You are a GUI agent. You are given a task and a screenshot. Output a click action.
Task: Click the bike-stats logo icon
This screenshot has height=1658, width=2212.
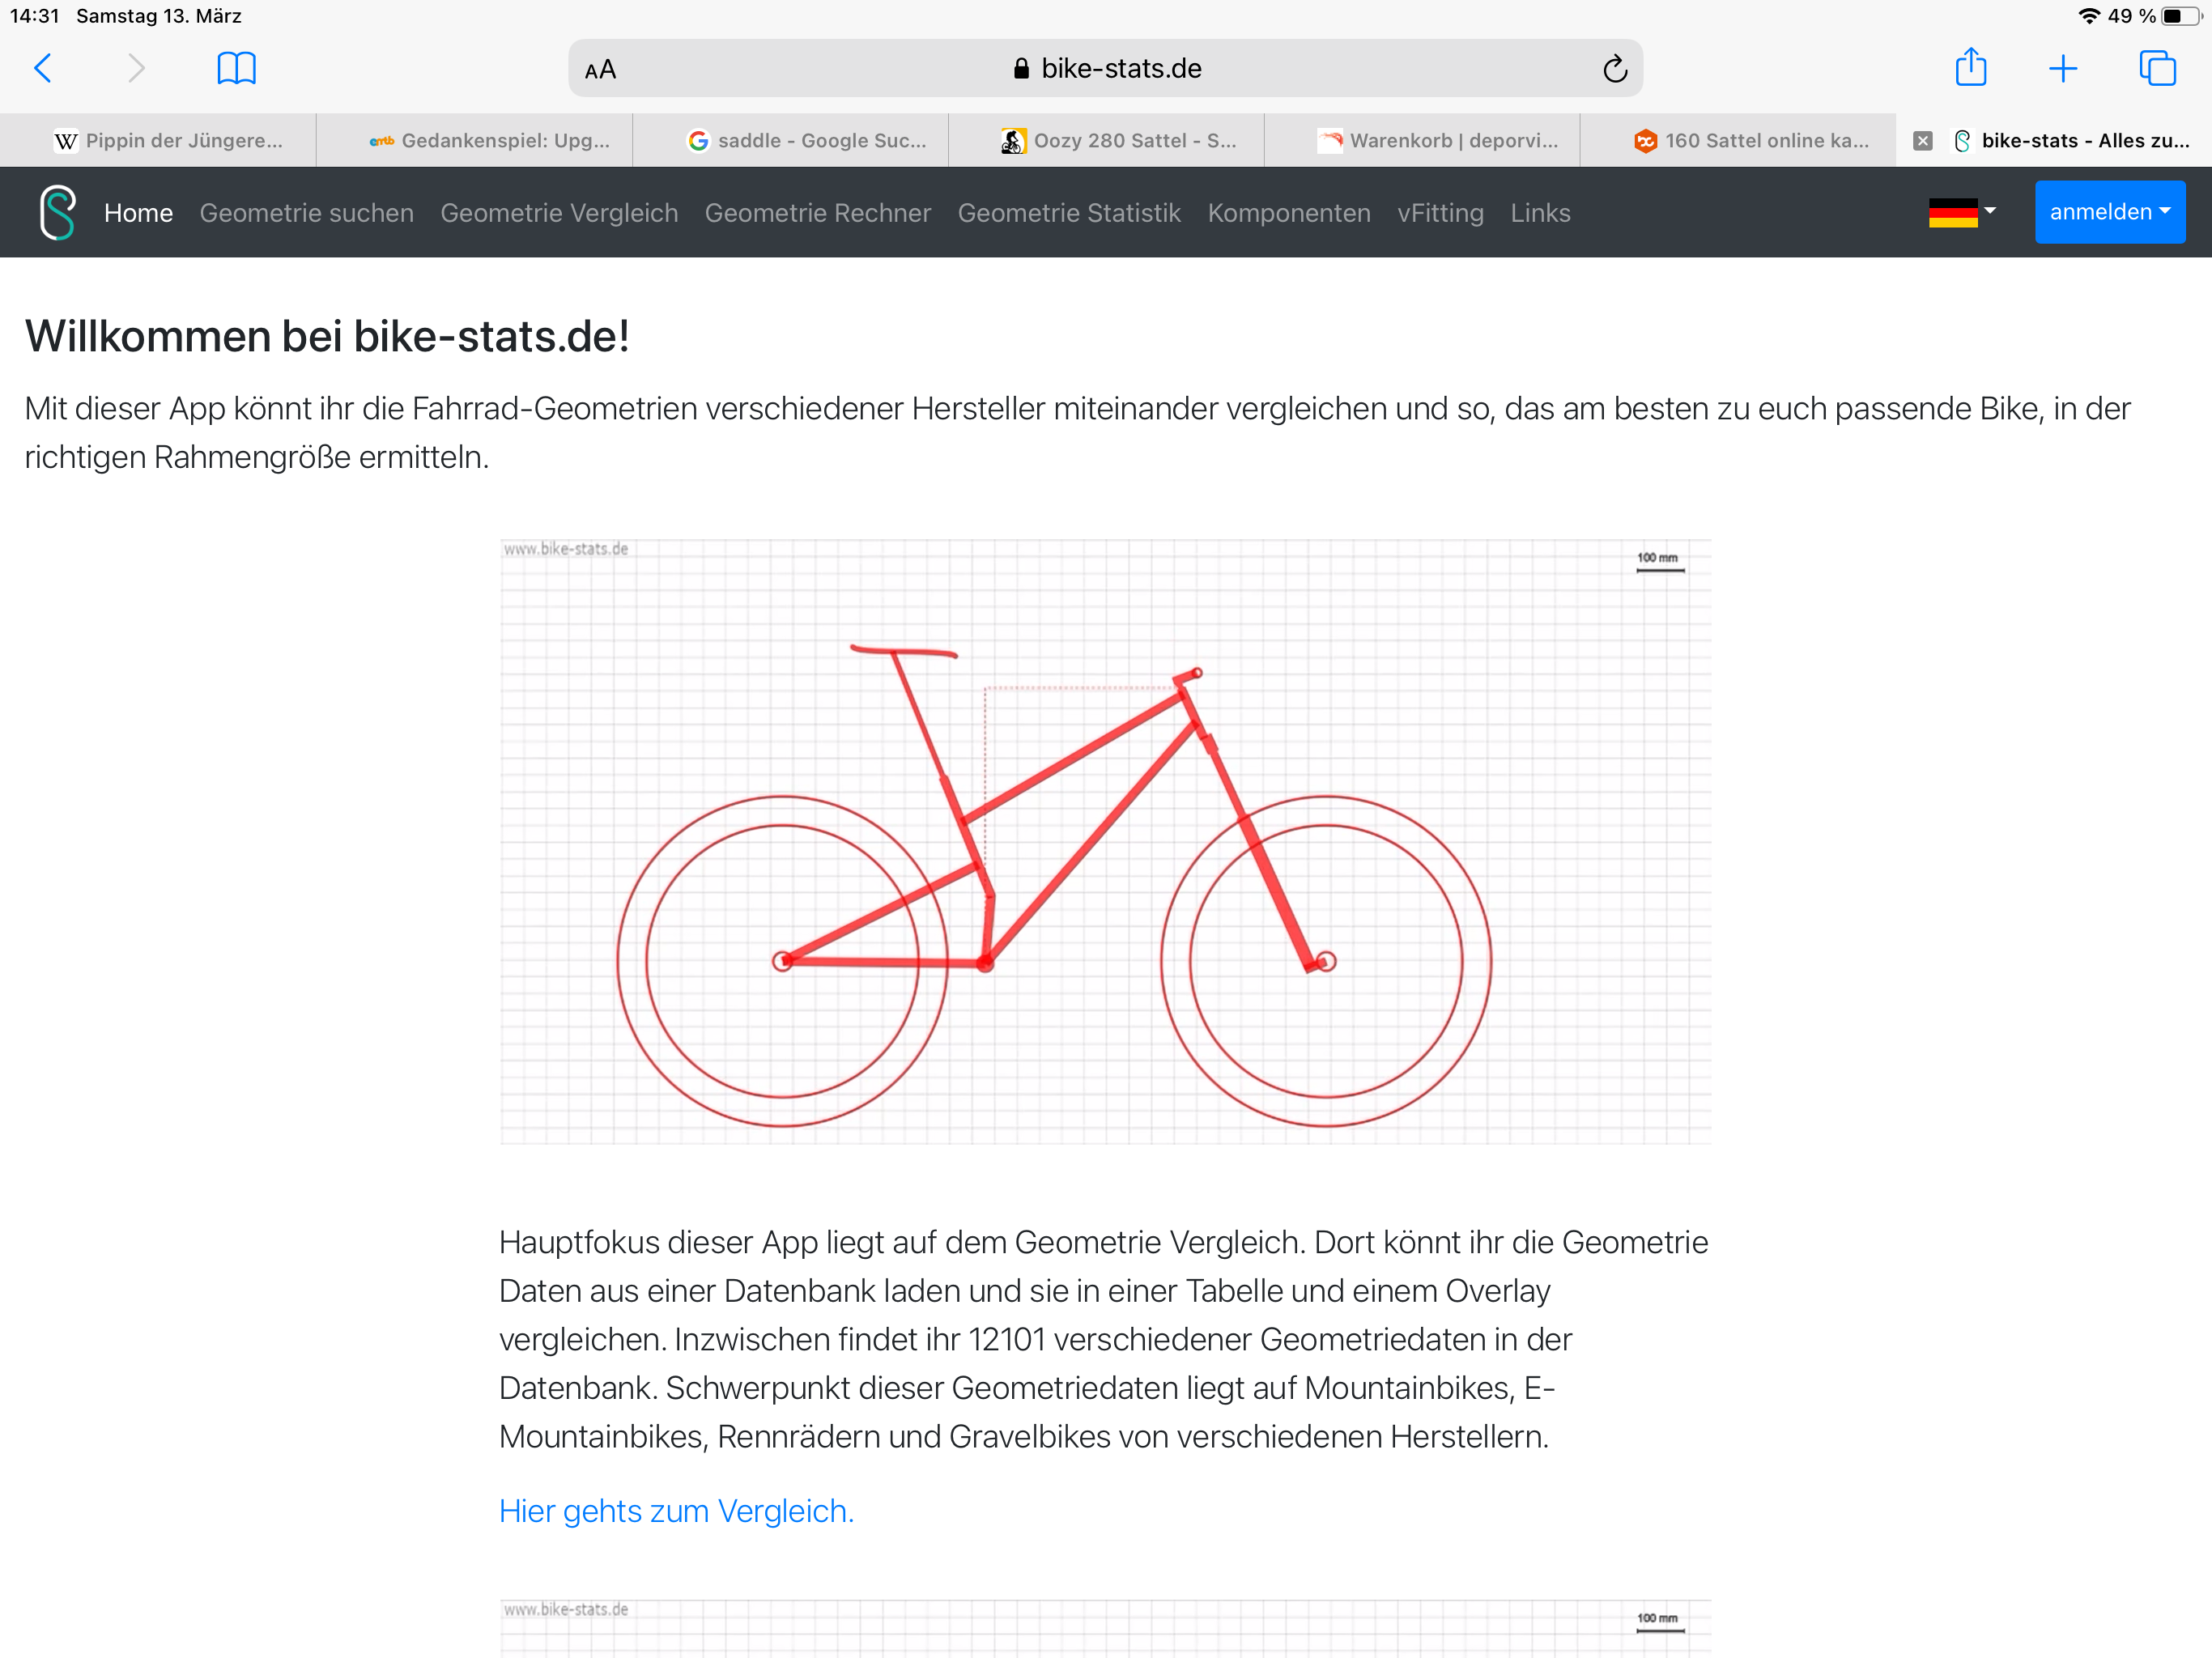click(58, 212)
